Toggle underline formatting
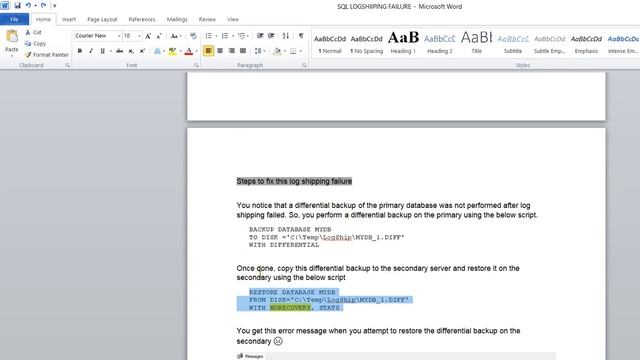This screenshot has width=640, height=360. tap(102, 51)
